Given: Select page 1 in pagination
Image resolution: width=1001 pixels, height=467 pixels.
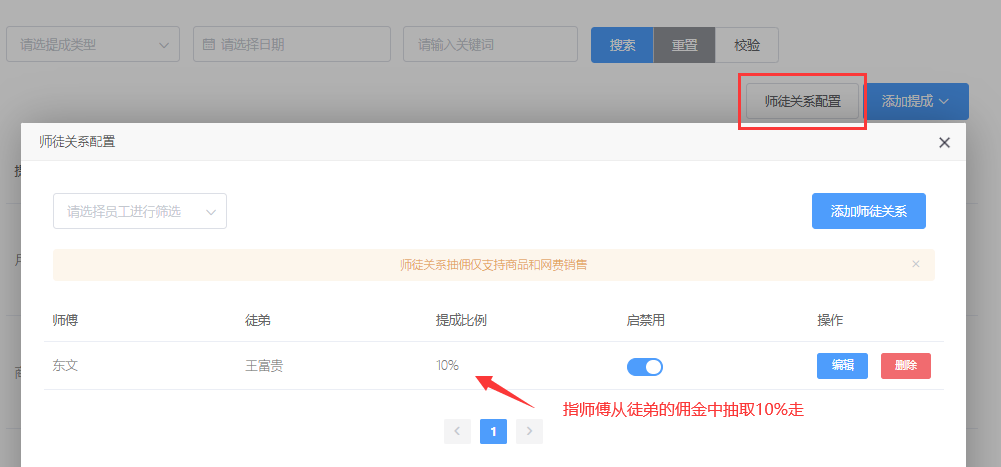Looking at the screenshot, I should [493, 432].
